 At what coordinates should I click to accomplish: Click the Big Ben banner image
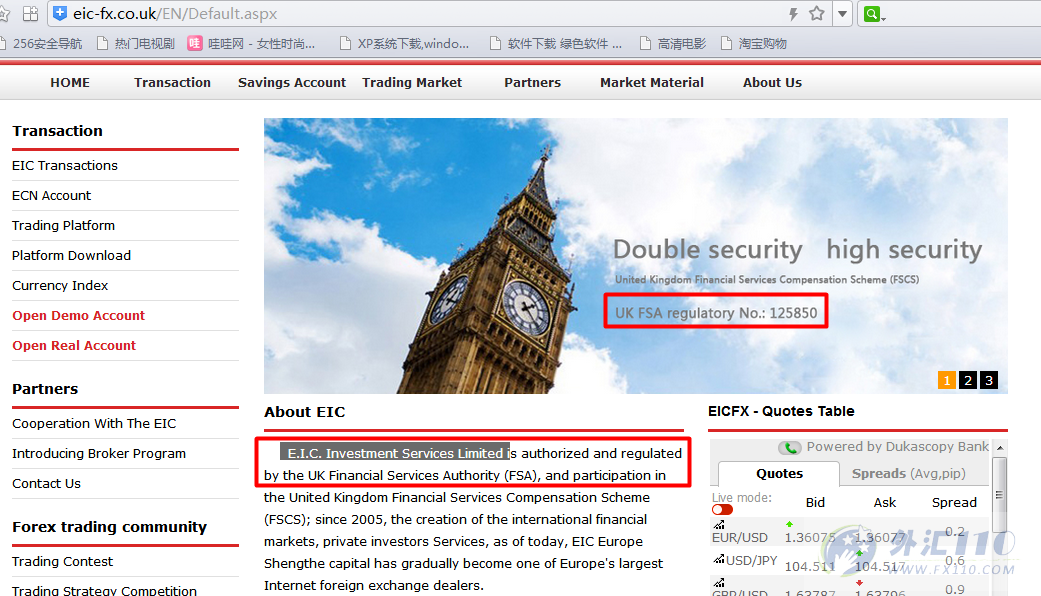click(635, 256)
